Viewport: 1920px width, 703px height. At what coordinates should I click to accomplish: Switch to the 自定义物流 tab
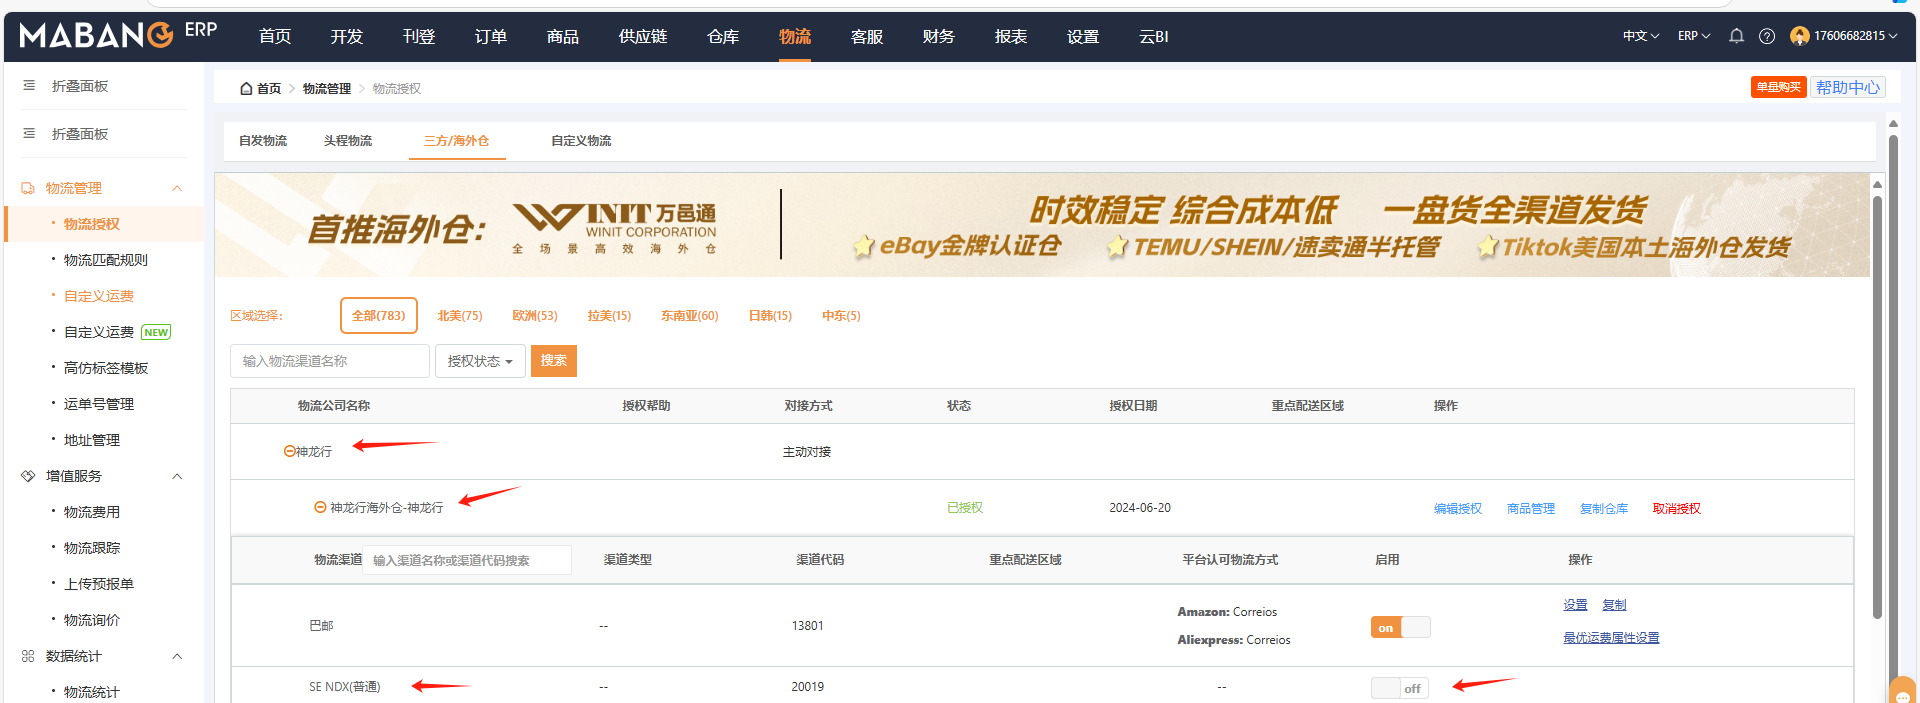tap(581, 141)
